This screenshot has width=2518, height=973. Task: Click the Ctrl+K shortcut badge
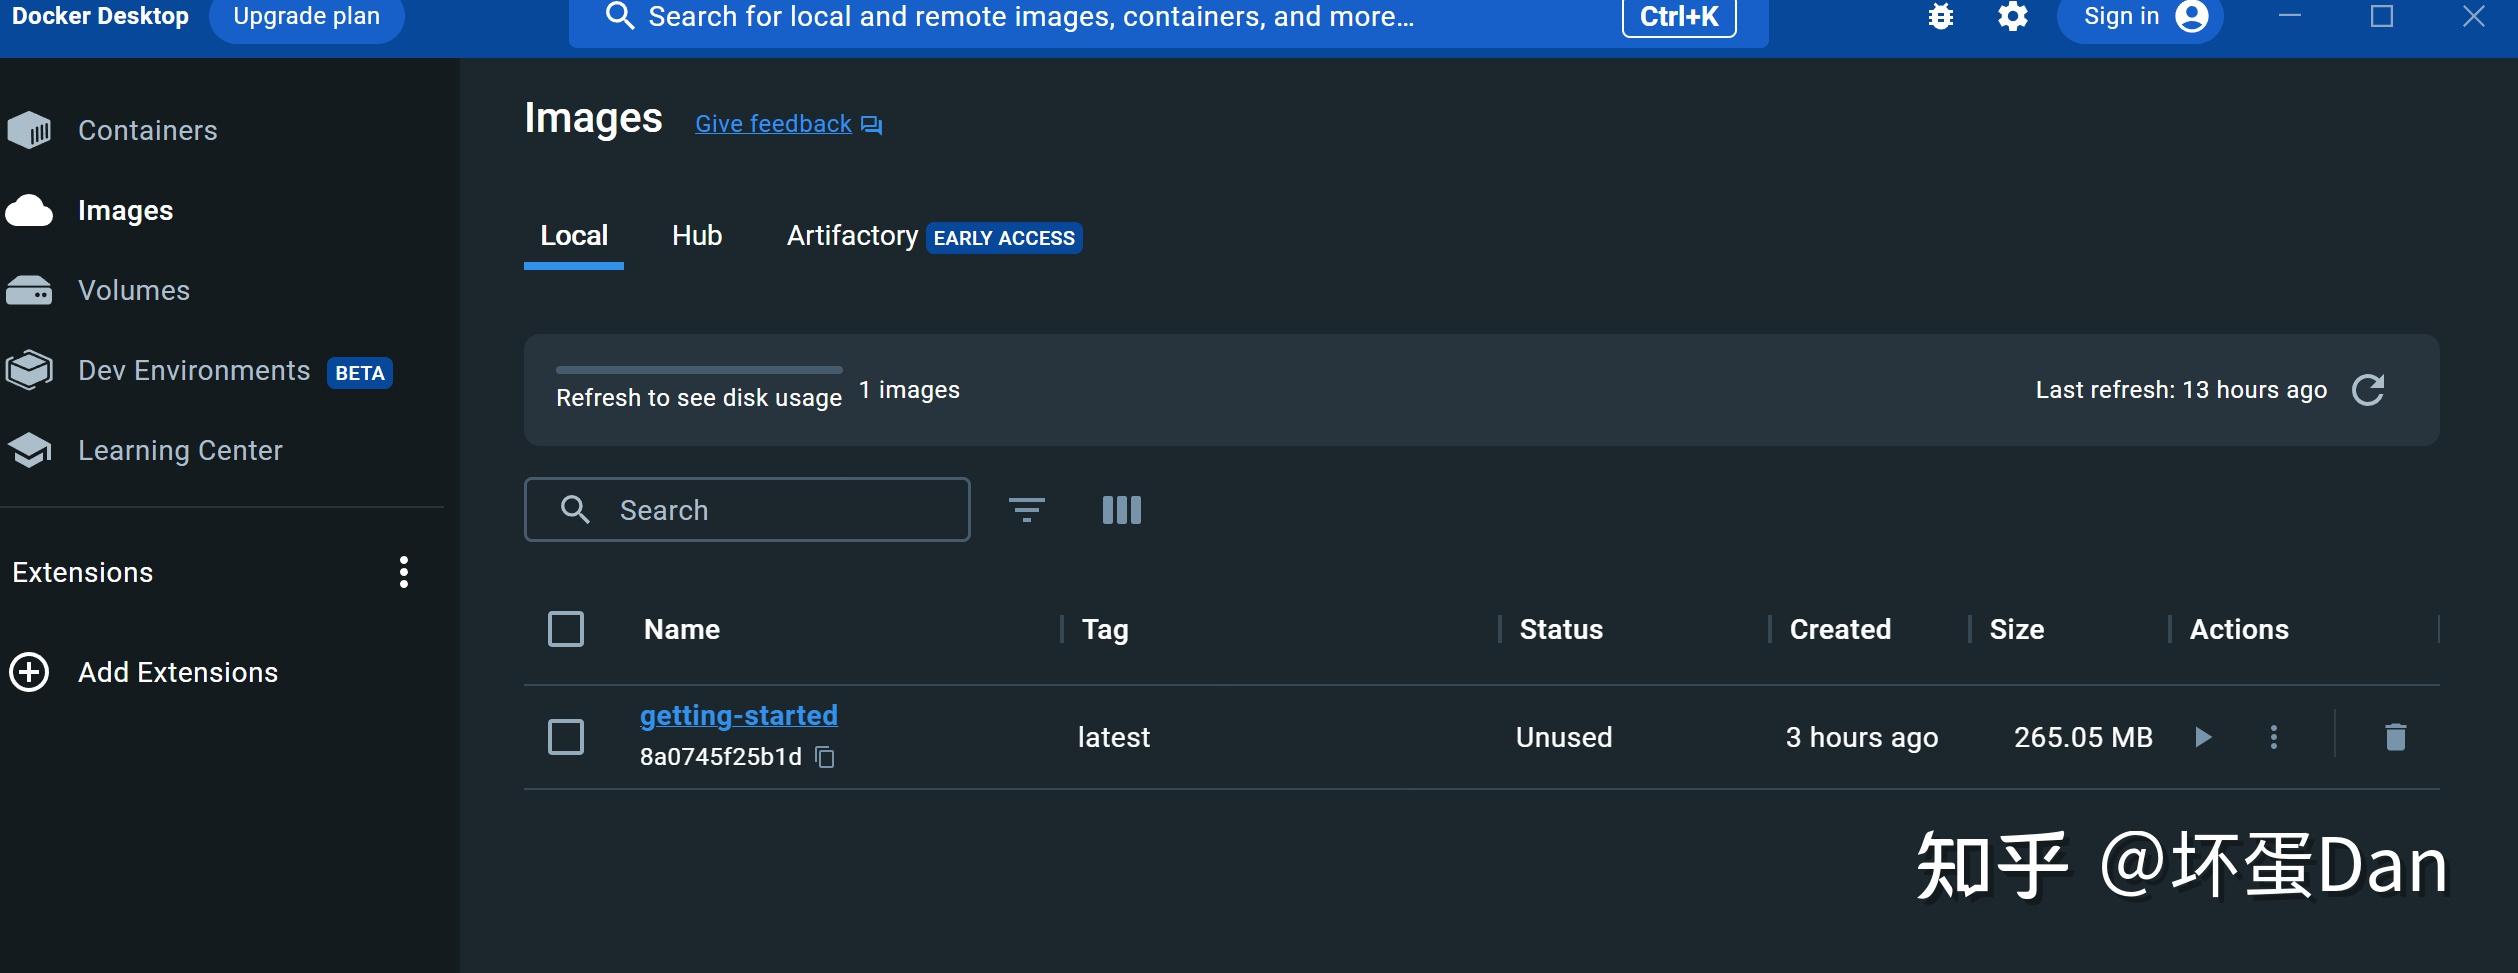[1679, 17]
